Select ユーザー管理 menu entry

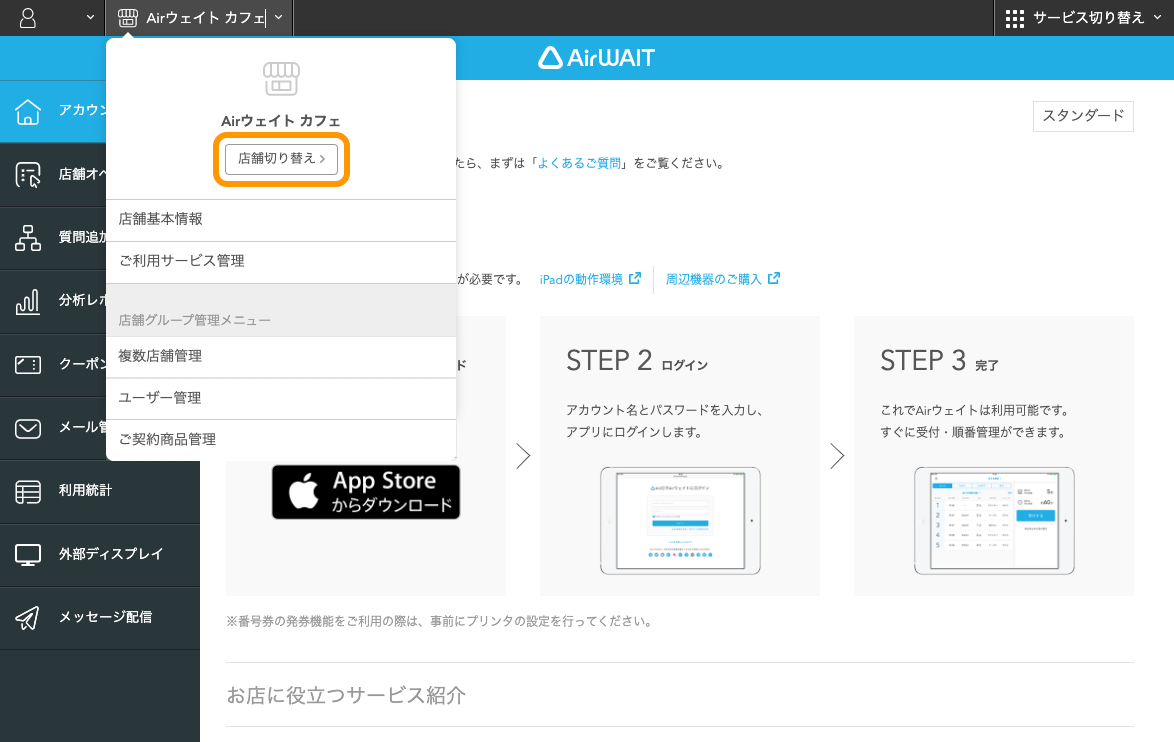(281, 398)
